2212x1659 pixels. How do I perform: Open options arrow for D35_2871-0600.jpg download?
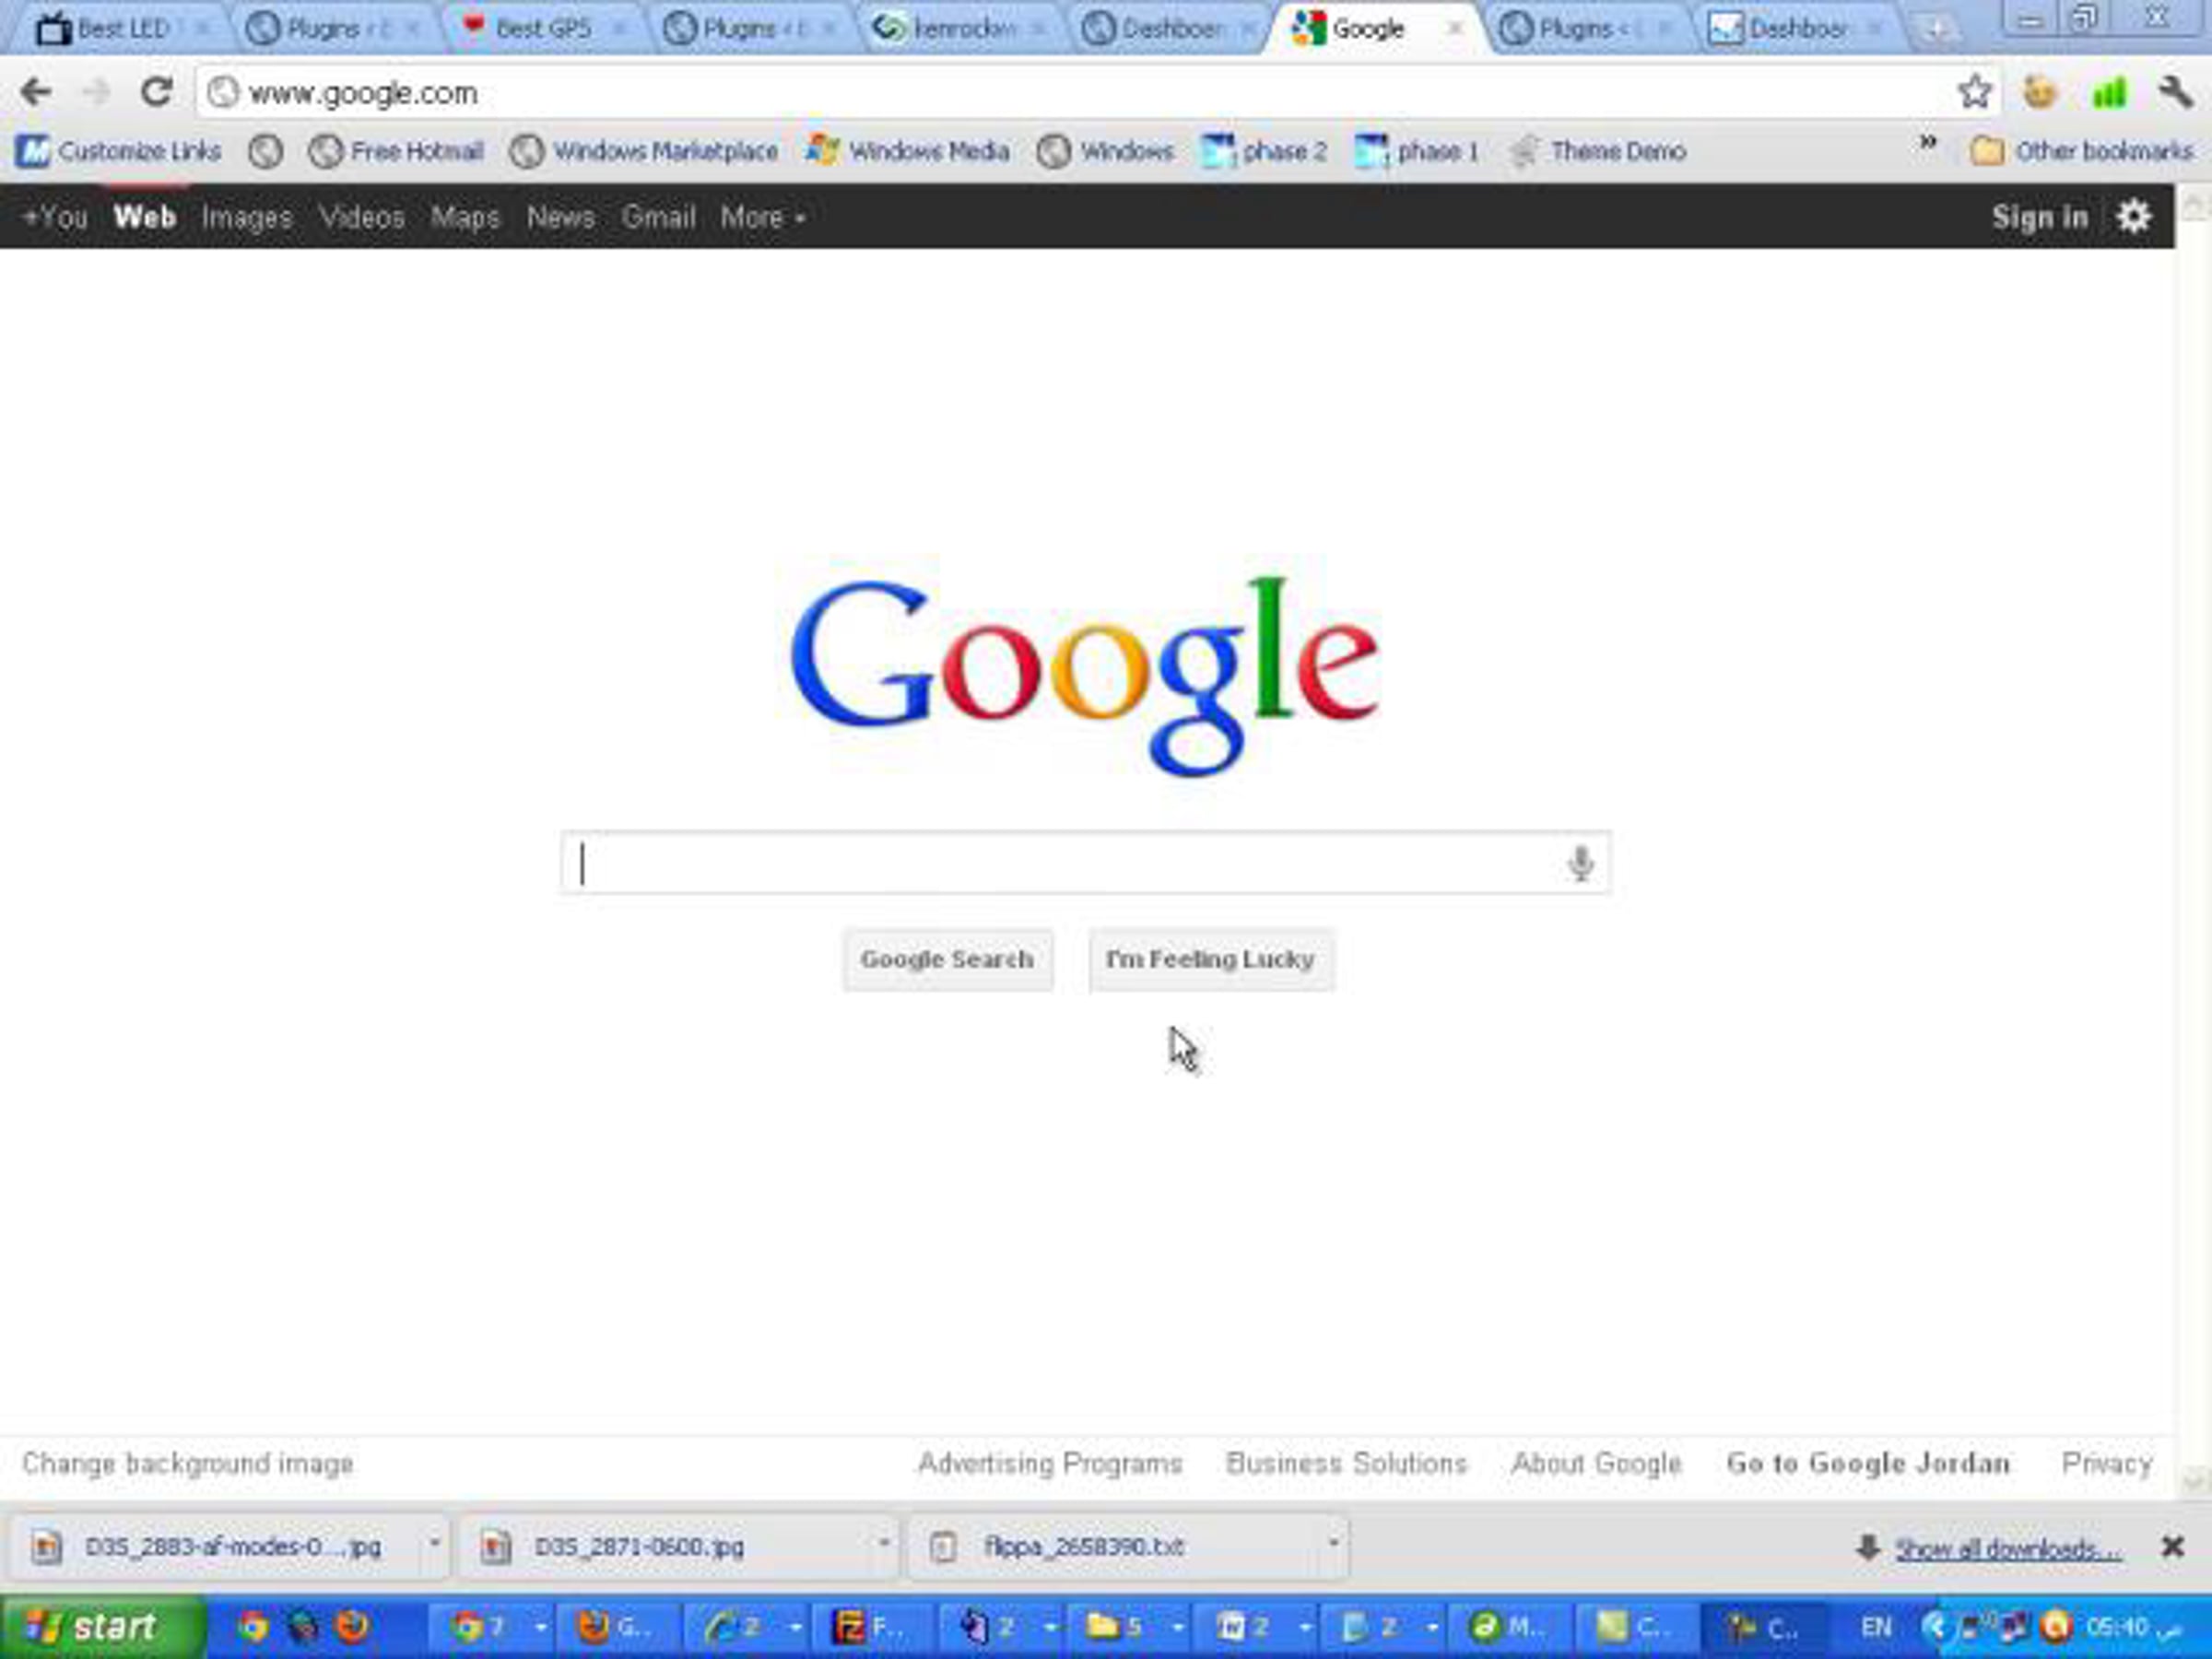[883, 1543]
